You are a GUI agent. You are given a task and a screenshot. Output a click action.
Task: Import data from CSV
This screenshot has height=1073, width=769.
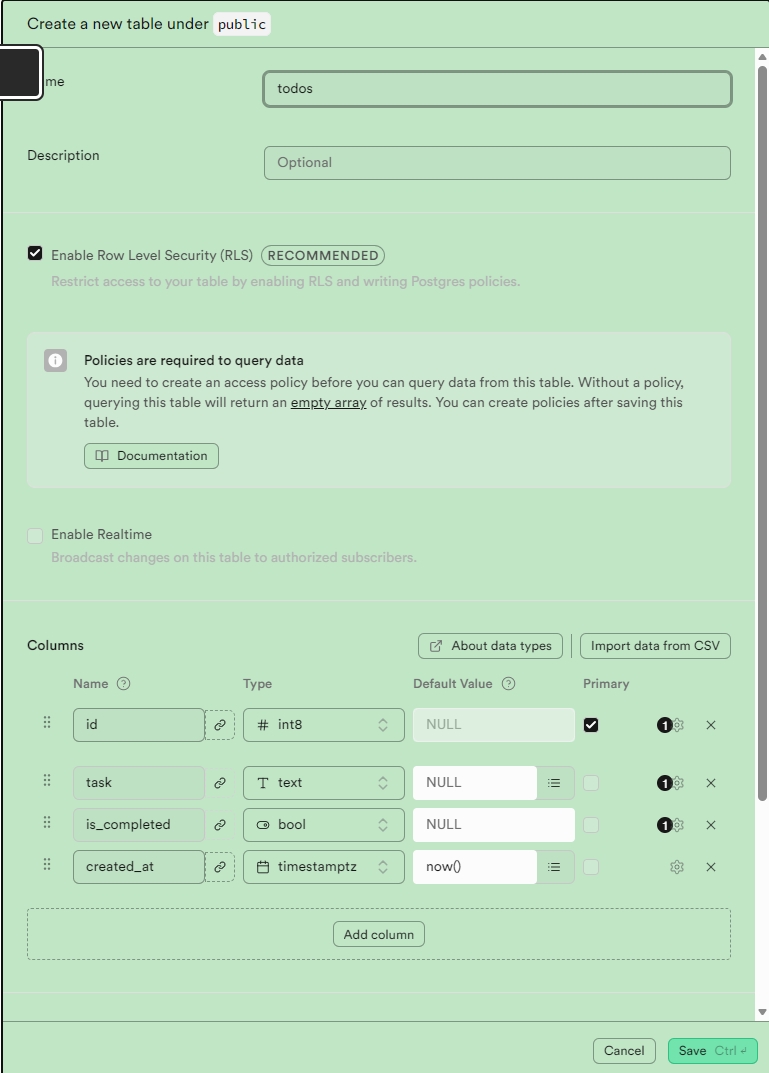(x=655, y=646)
